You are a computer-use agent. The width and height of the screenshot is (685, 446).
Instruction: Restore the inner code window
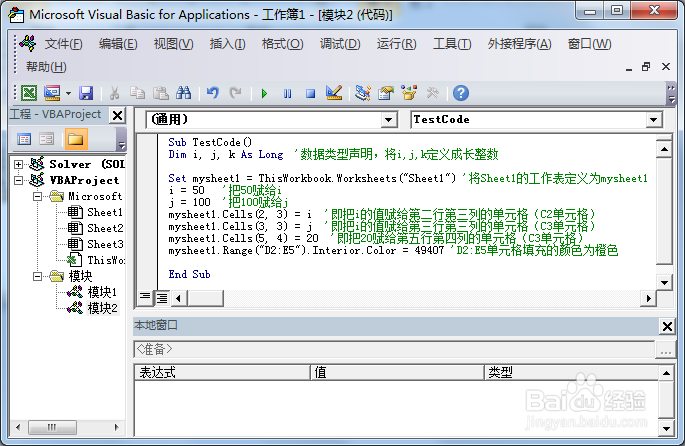tap(646, 67)
